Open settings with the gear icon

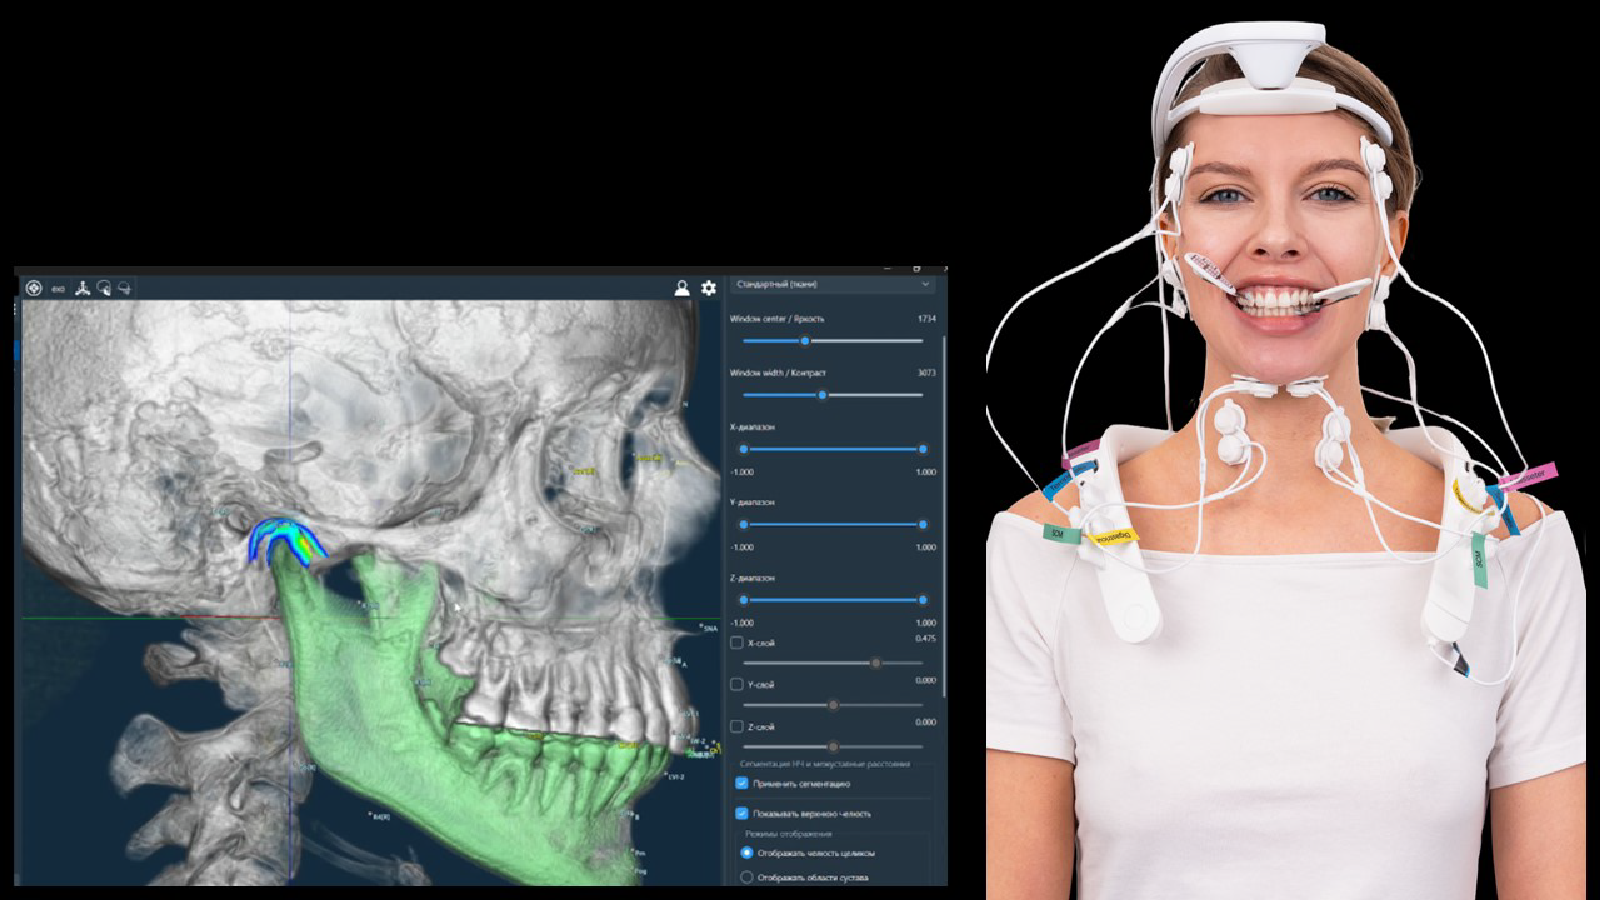click(x=709, y=288)
